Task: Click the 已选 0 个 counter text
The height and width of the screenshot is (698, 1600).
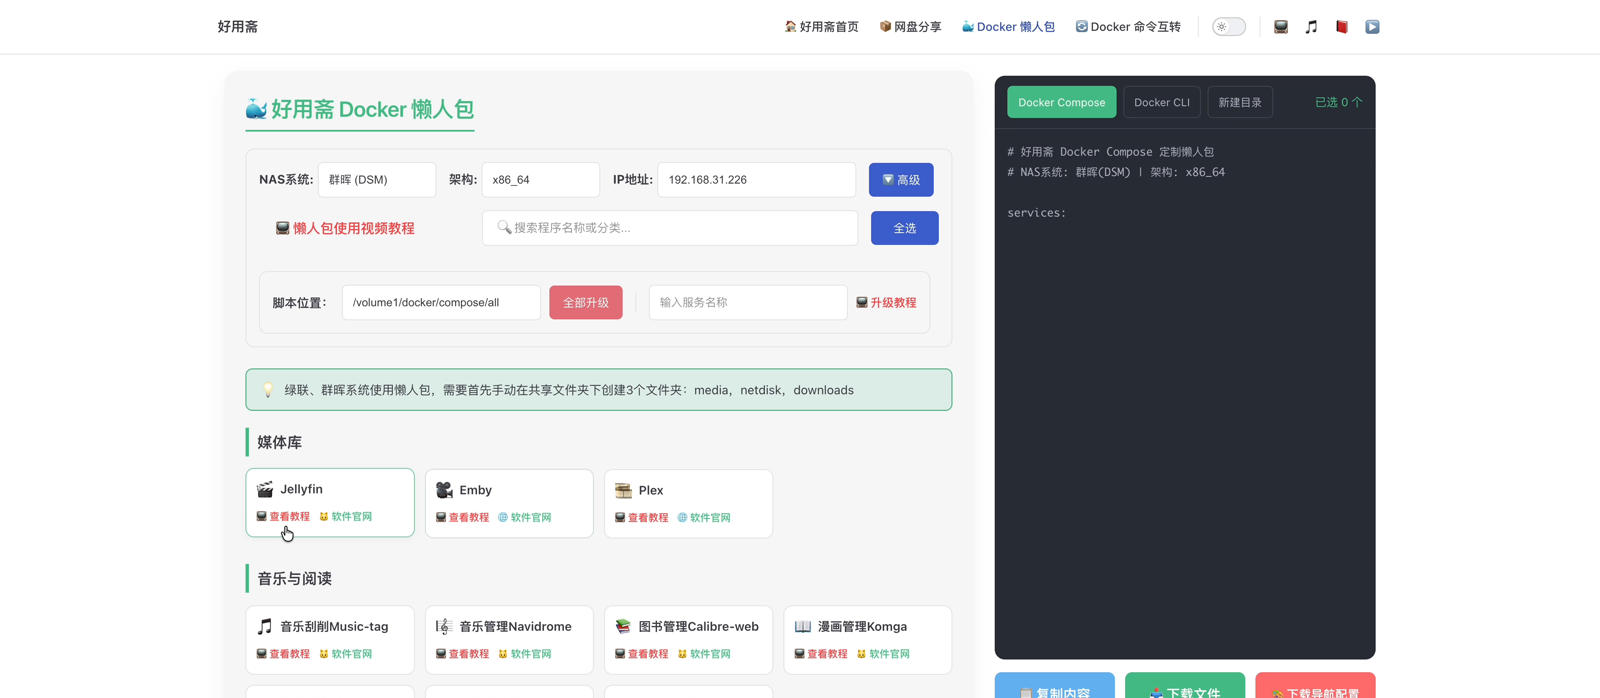Action: 1338,102
